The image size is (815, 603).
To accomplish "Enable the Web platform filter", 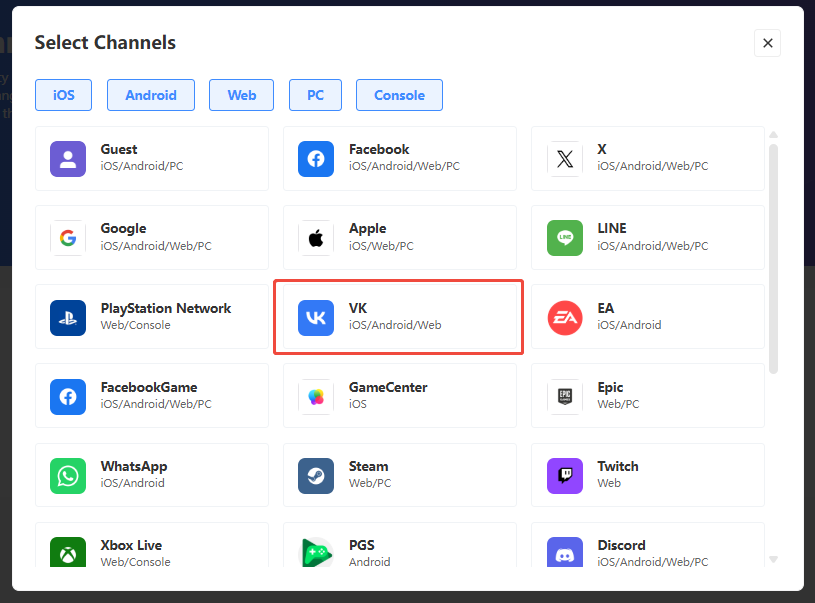I will [241, 95].
